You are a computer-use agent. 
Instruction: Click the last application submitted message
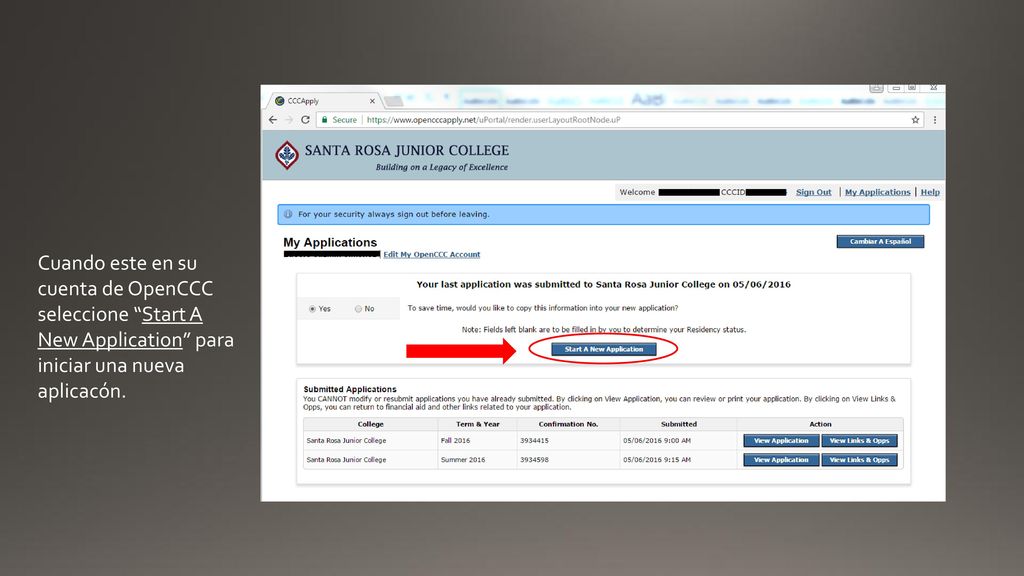[603, 285]
